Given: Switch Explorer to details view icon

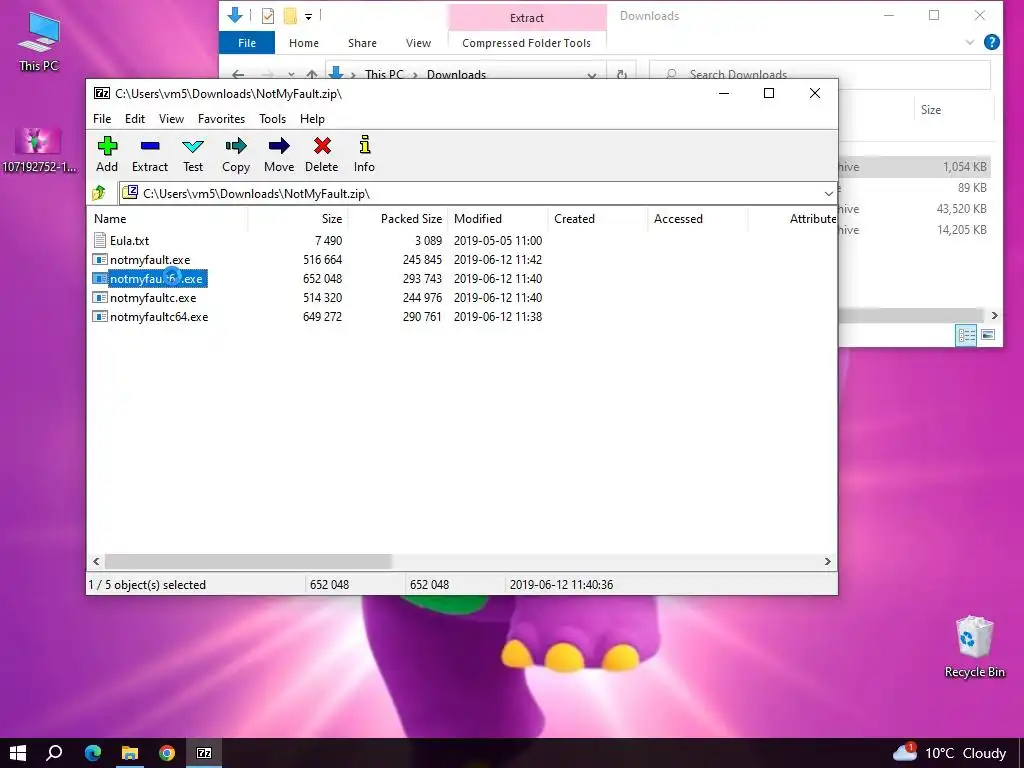Looking at the screenshot, I should (966, 335).
